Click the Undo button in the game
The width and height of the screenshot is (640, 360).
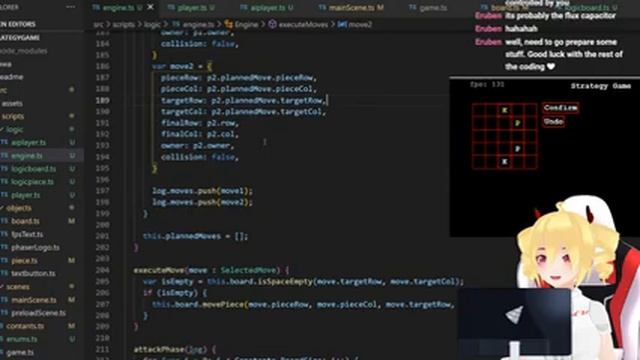pos(553,122)
